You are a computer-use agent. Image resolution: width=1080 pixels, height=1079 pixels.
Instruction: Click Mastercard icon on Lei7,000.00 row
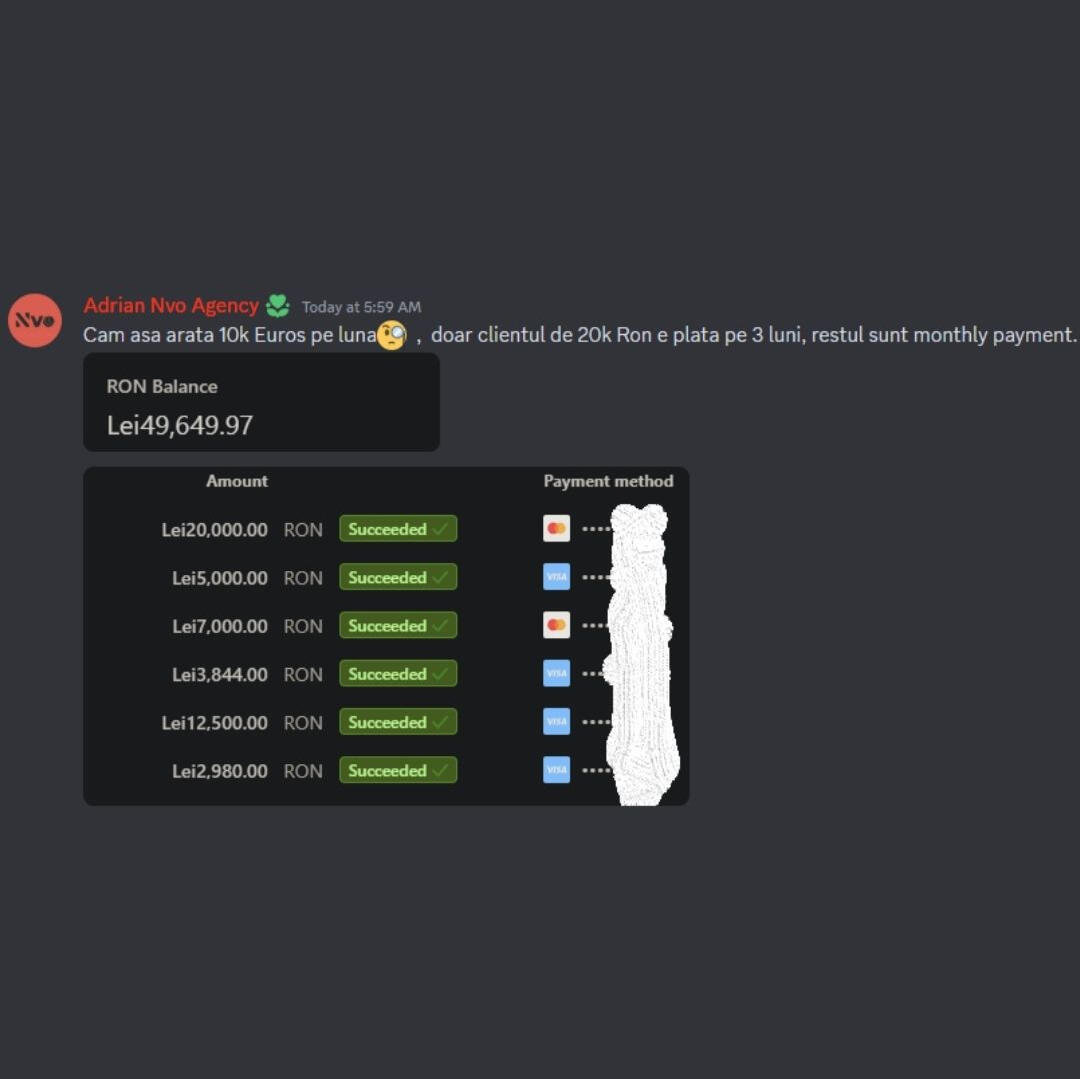[x=557, y=625]
